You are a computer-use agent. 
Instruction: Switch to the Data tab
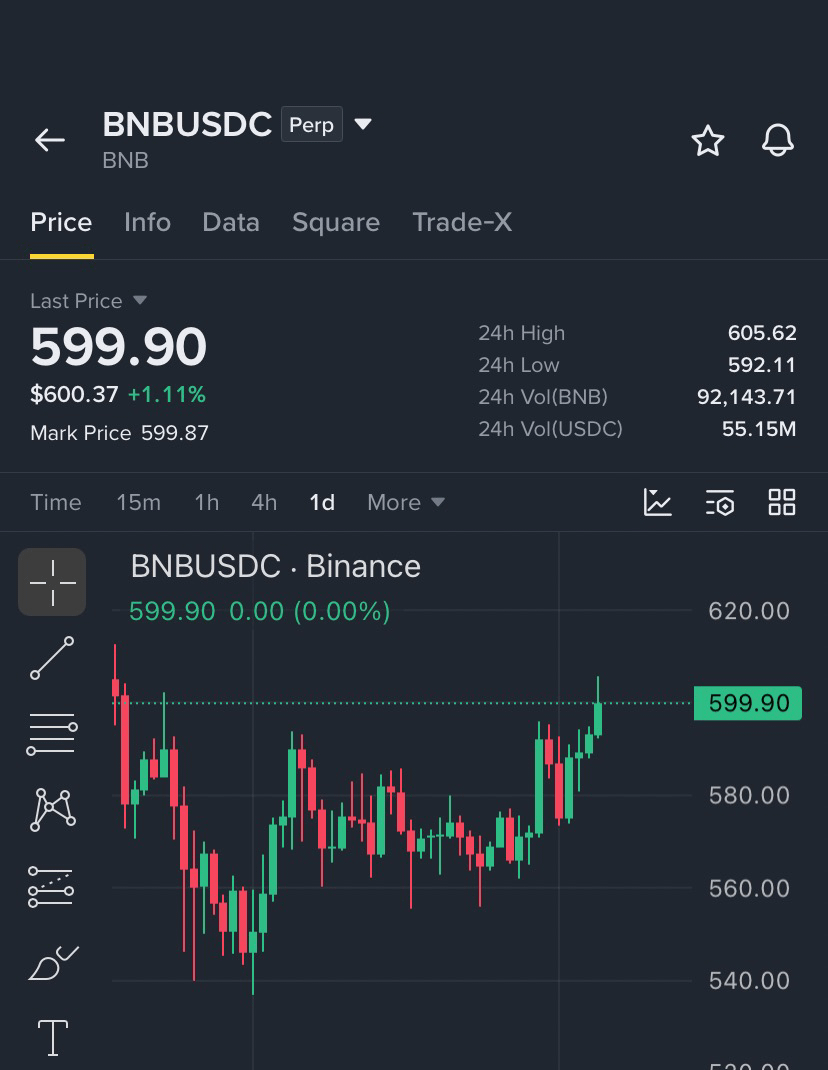point(231,222)
